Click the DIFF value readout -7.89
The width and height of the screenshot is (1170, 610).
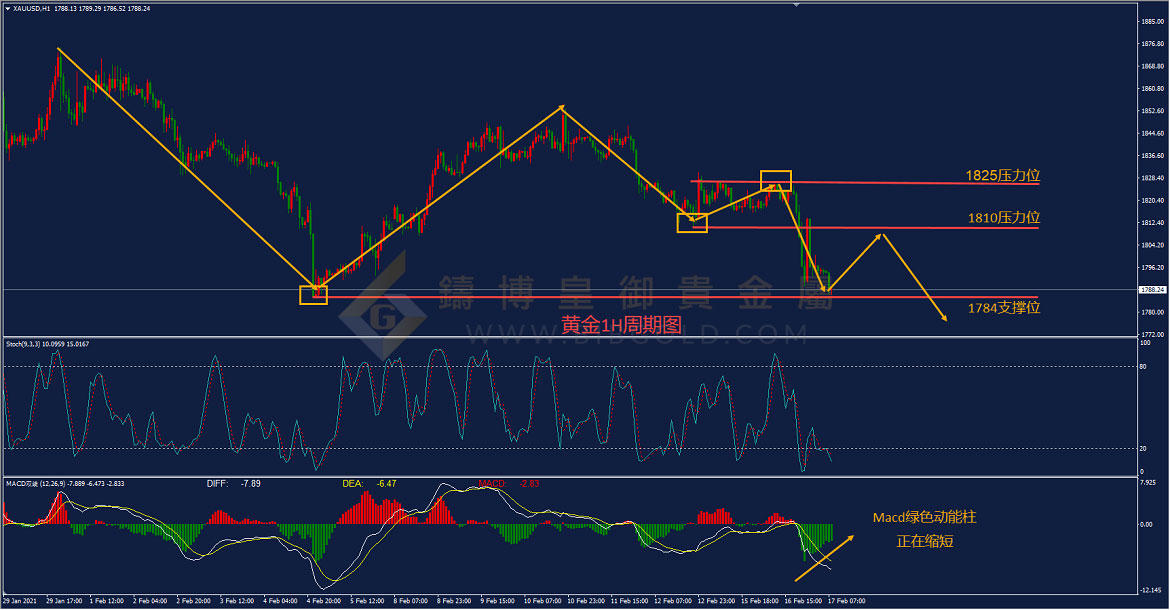(x=251, y=484)
